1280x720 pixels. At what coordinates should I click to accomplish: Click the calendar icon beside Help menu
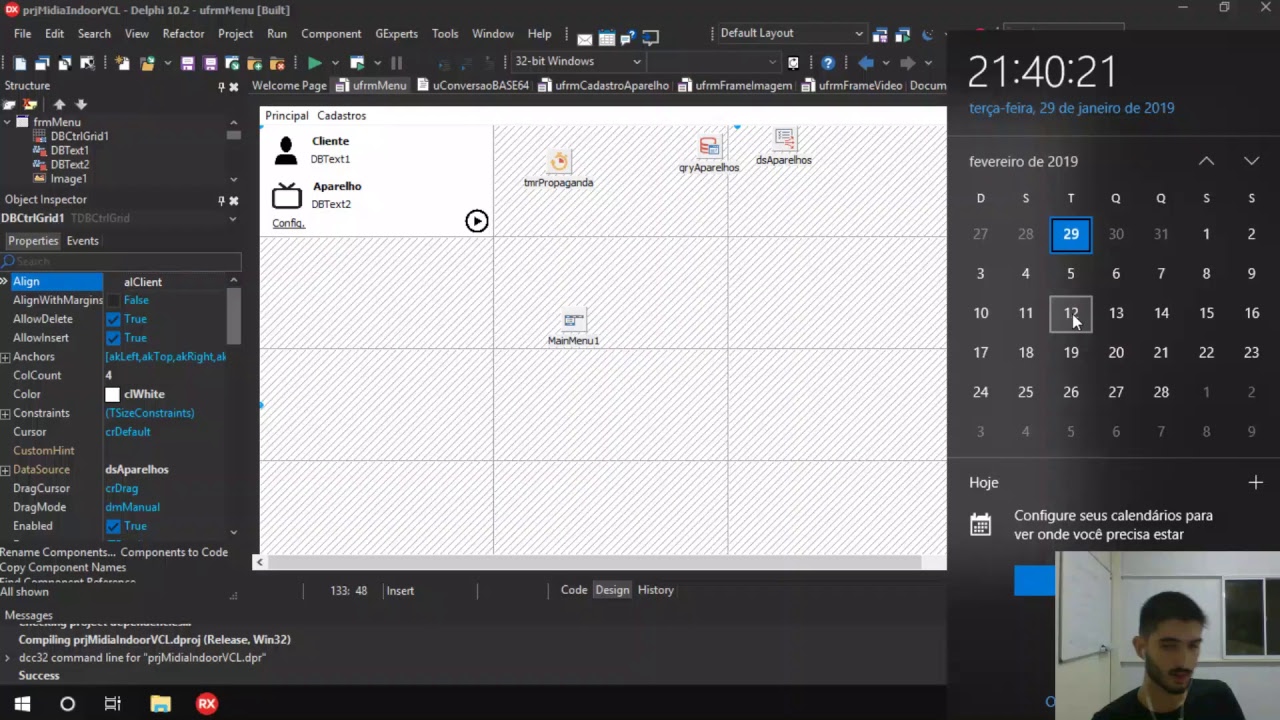click(606, 38)
